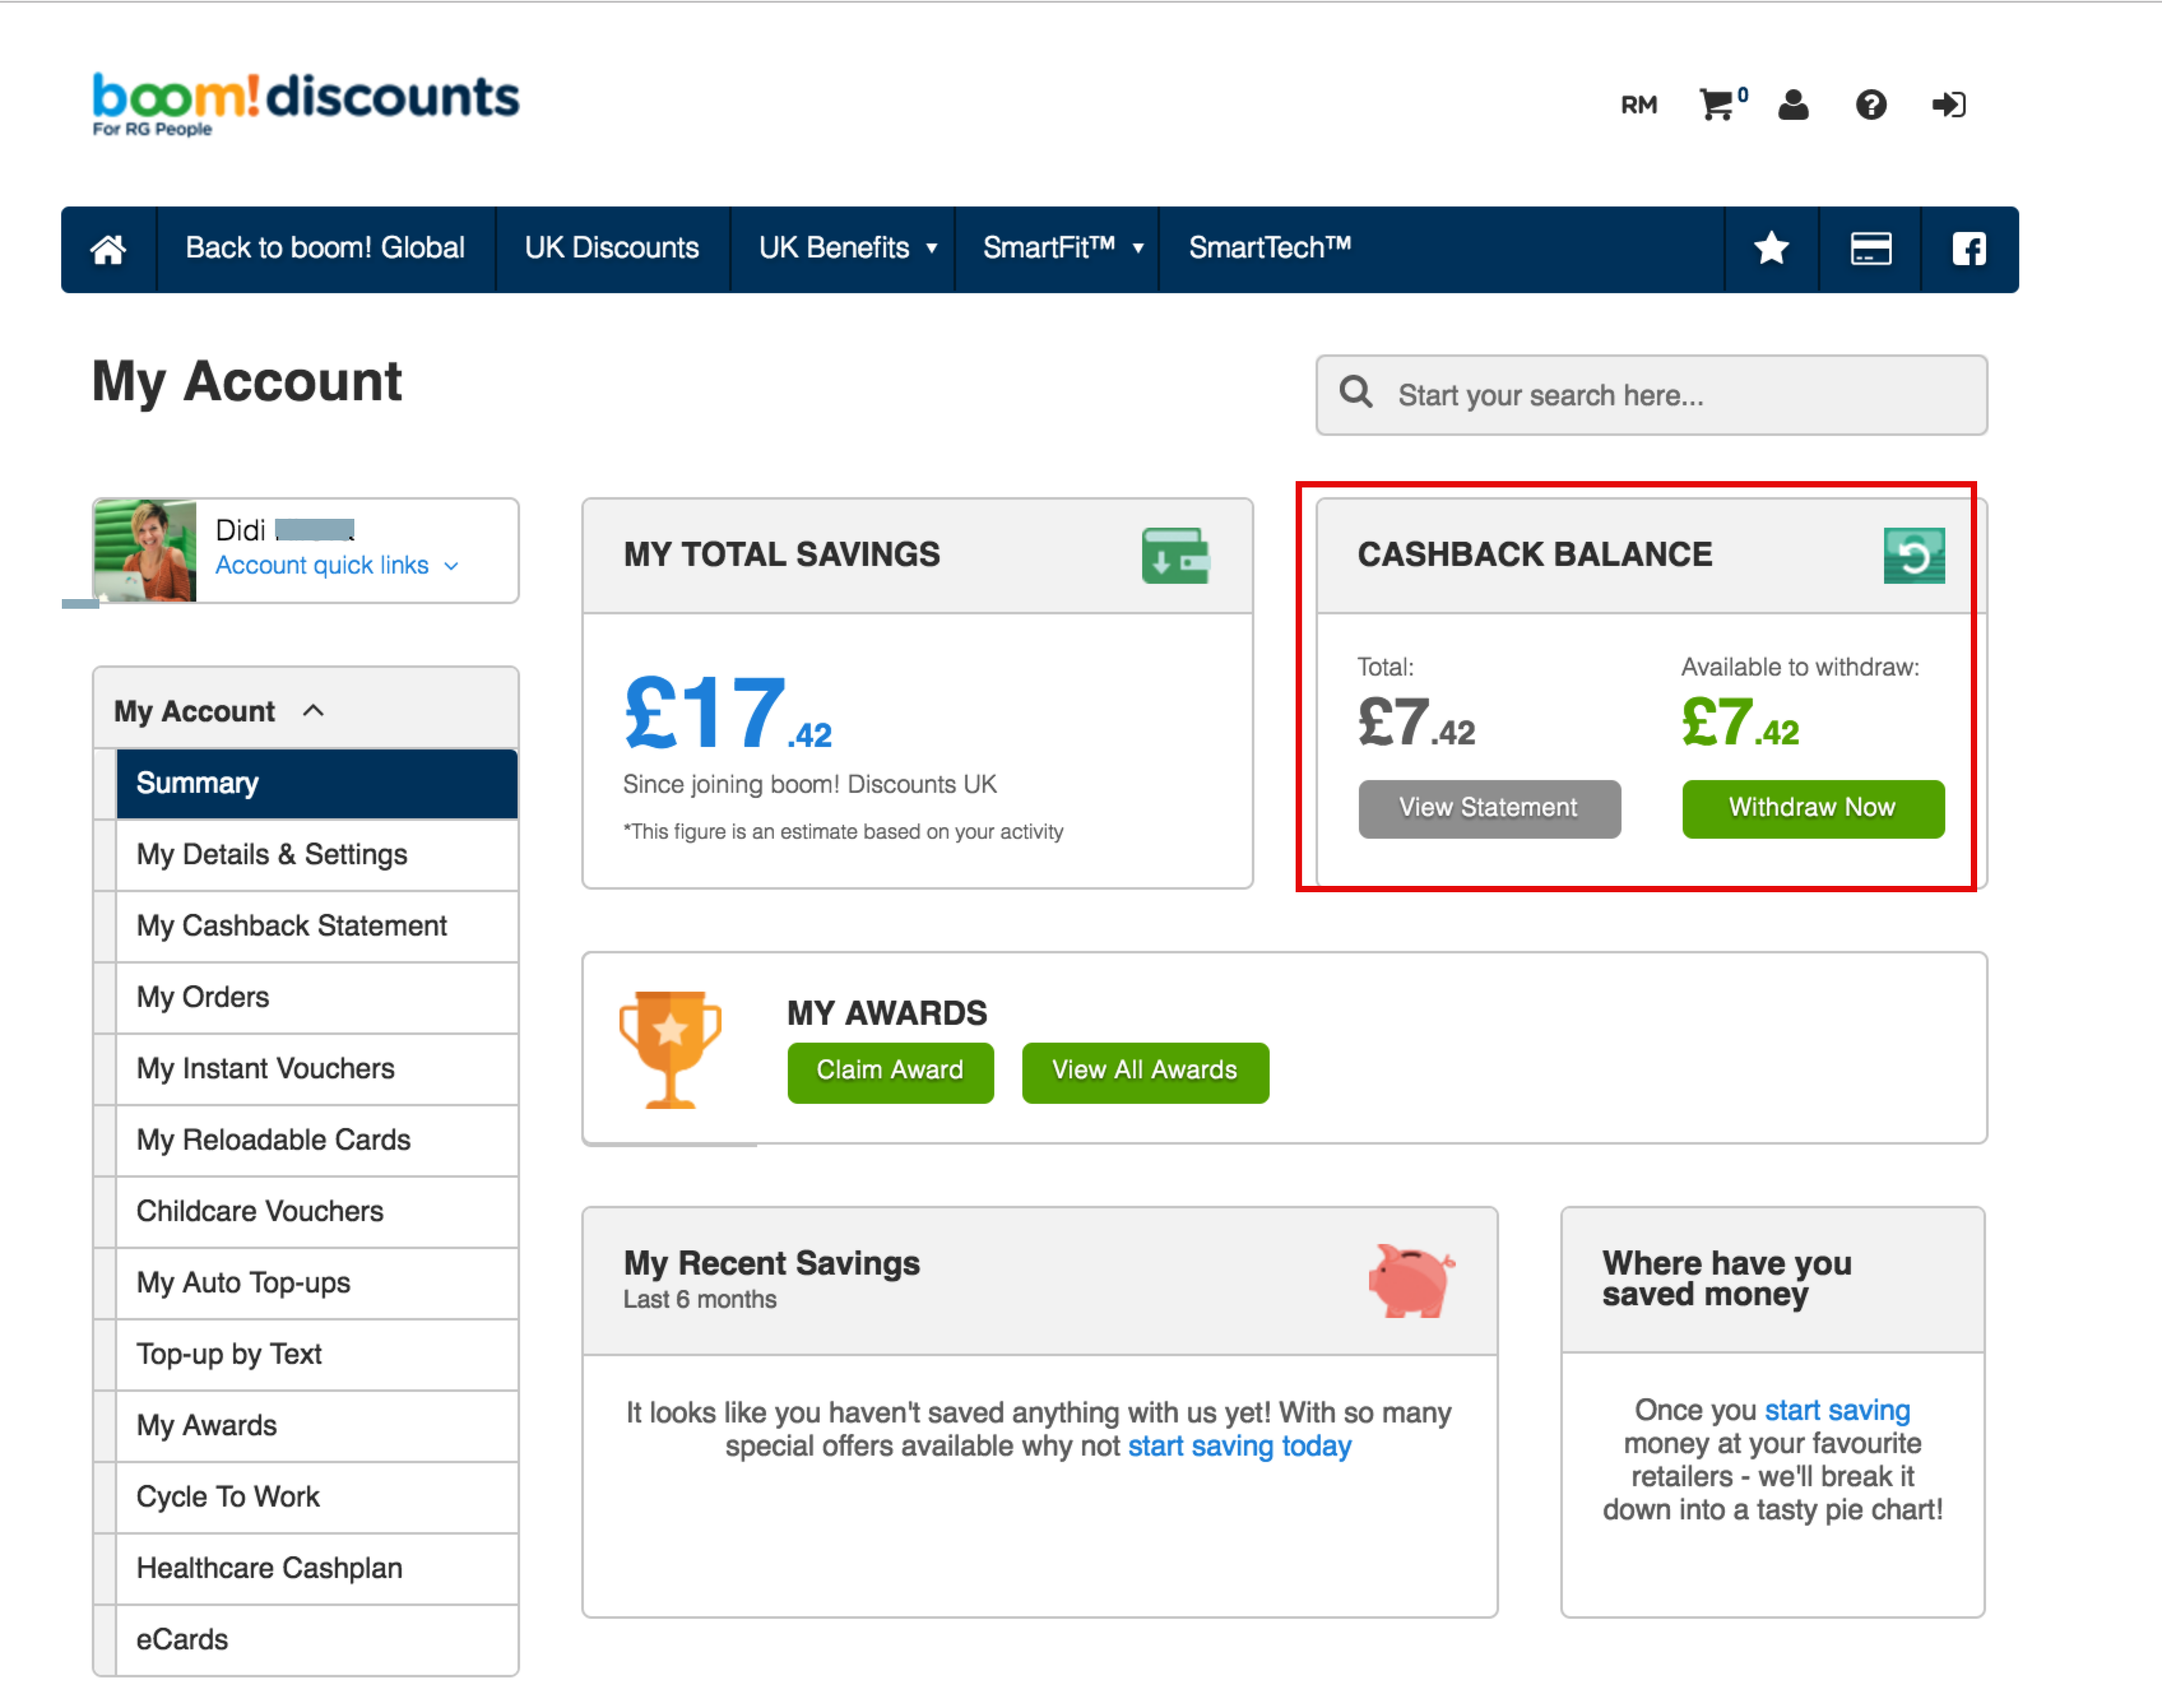This screenshot has height=1708, width=2162.
Task: Click the search magnifier icon
Action: tap(1355, 392)
